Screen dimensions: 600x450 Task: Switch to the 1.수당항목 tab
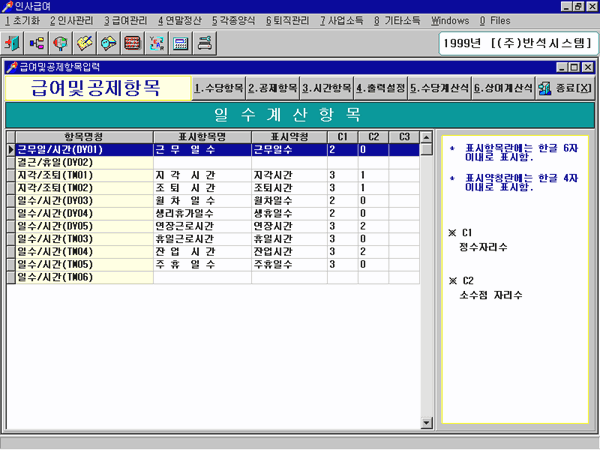[218, 88]
